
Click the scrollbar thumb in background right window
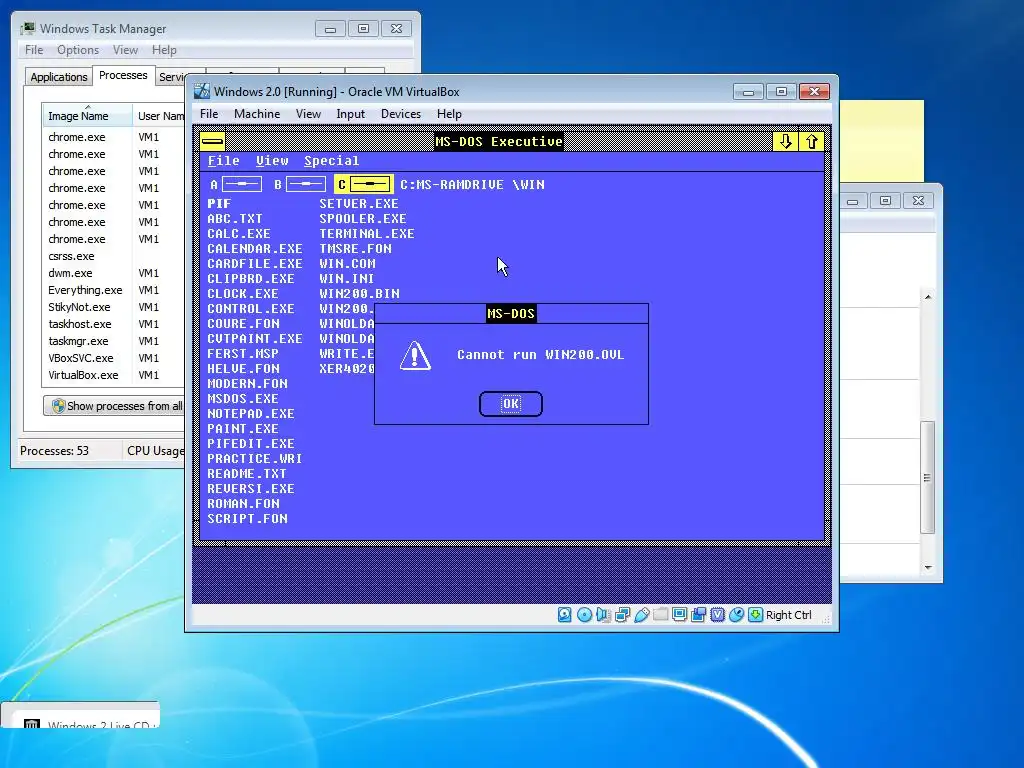pyautogui.click(x=927, y=477)
